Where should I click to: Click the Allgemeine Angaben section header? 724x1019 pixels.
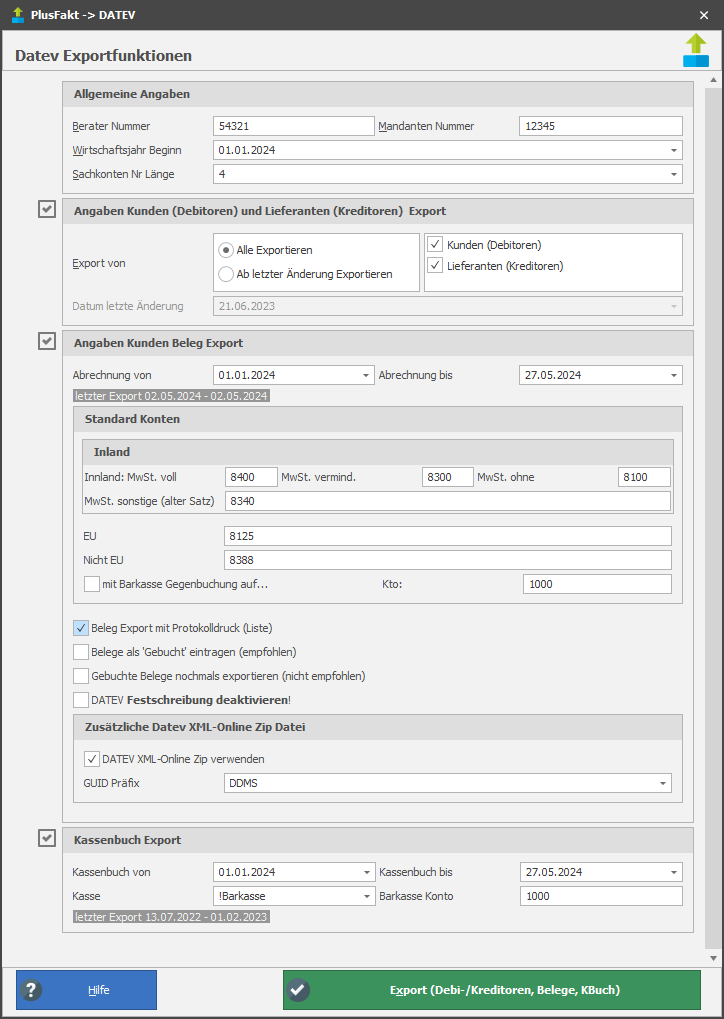[x=378, y=94]
